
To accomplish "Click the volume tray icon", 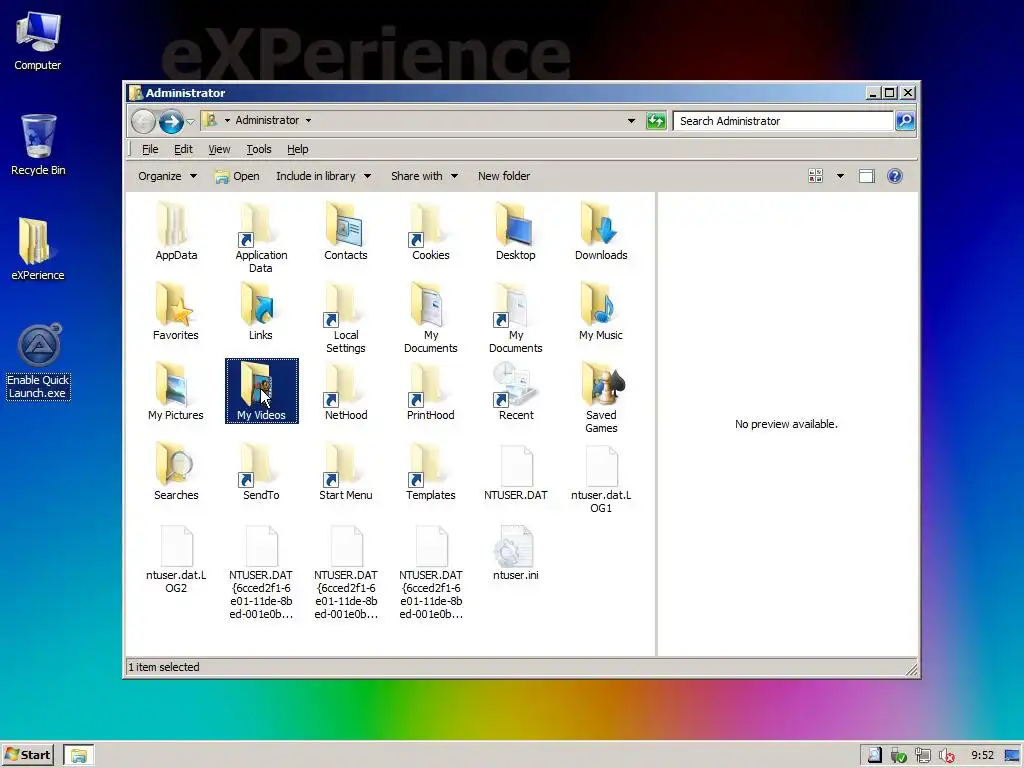I will pos(946,756).
